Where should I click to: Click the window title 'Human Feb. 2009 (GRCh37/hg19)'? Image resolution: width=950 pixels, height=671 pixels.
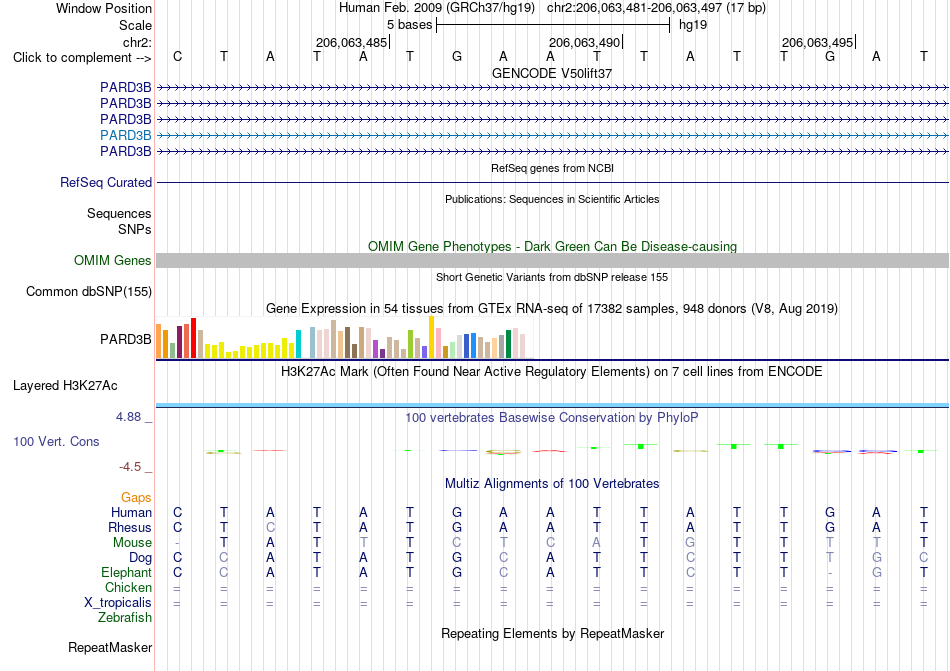click(x=437, y=8)
